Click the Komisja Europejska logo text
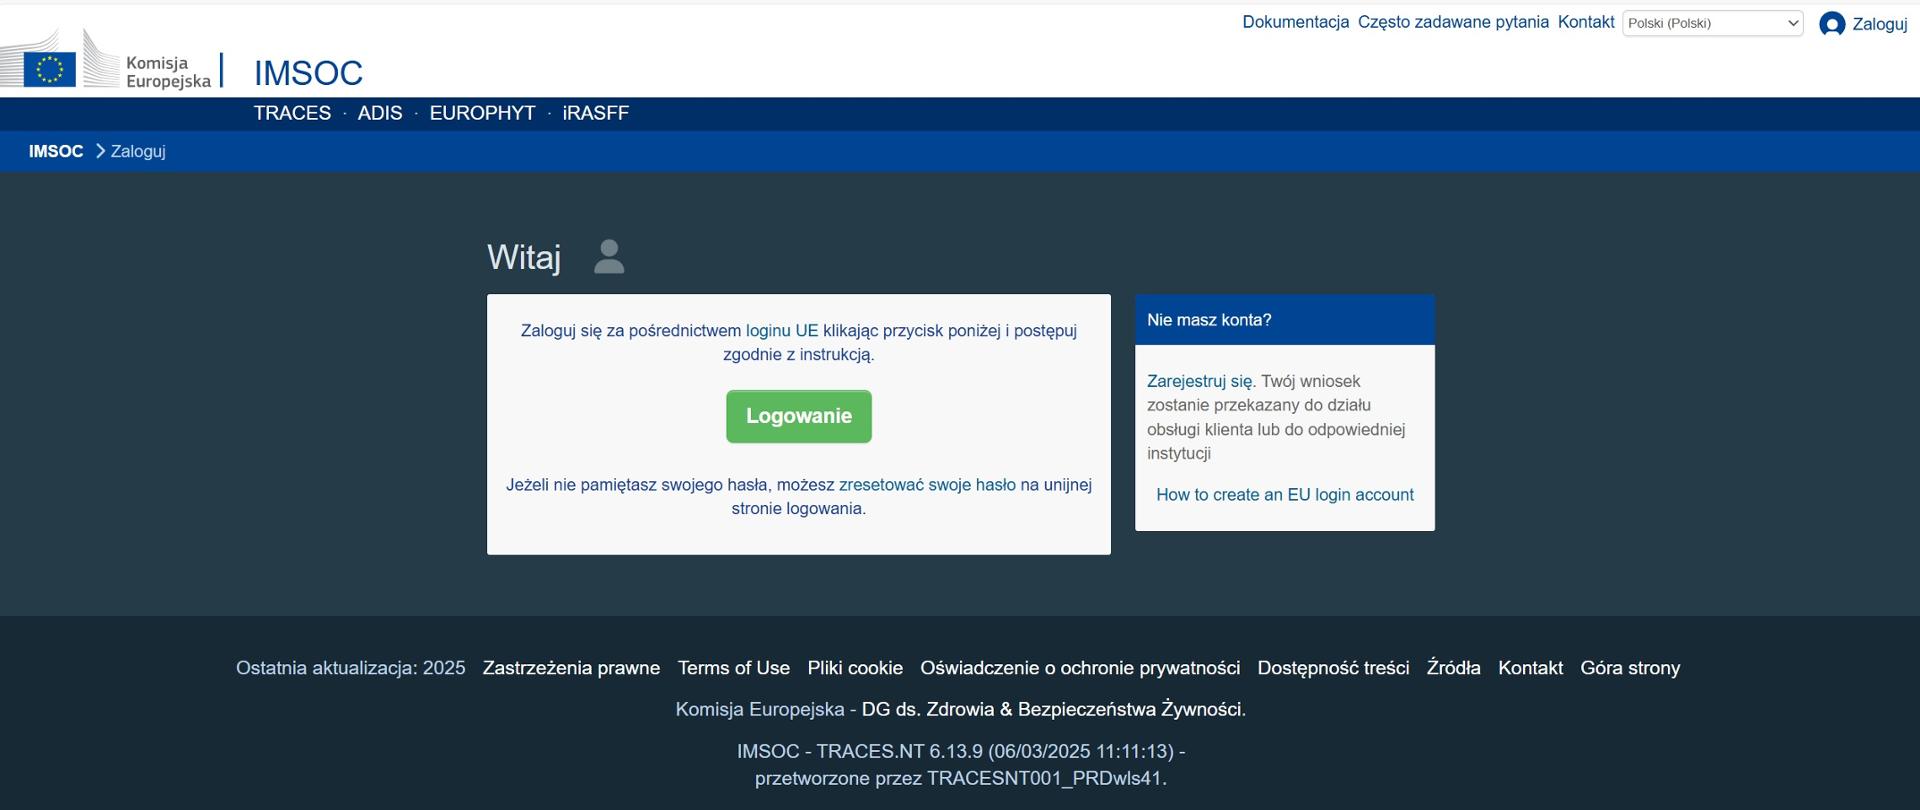The height and width of the screenshot is (810, 1920). 168,72
